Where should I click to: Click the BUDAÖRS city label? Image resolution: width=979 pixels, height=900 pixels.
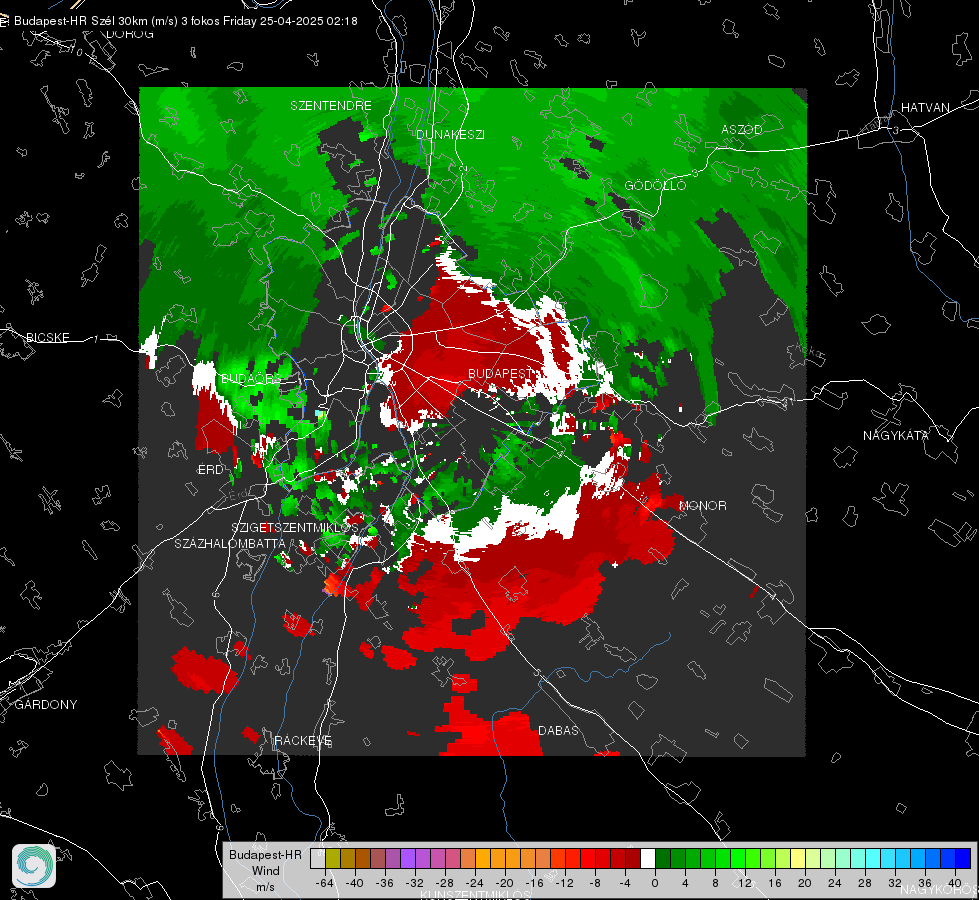click(252, 379)
